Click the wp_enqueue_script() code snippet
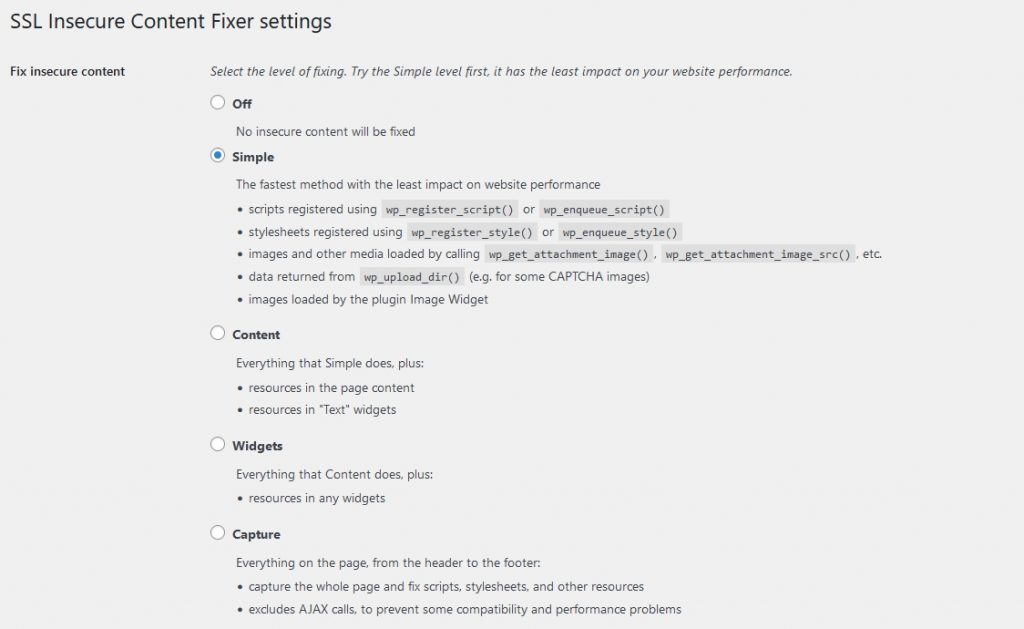The width and height of the screenshot is (1024, 629). point(604,209)
